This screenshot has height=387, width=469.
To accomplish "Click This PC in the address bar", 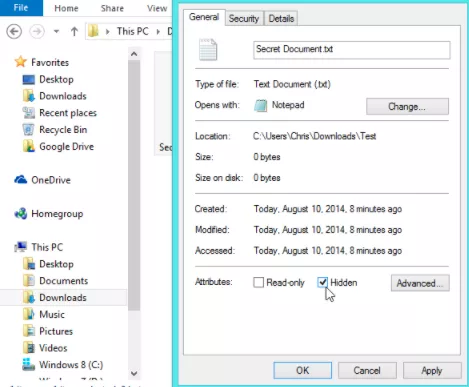I will (x=132, y=31).
